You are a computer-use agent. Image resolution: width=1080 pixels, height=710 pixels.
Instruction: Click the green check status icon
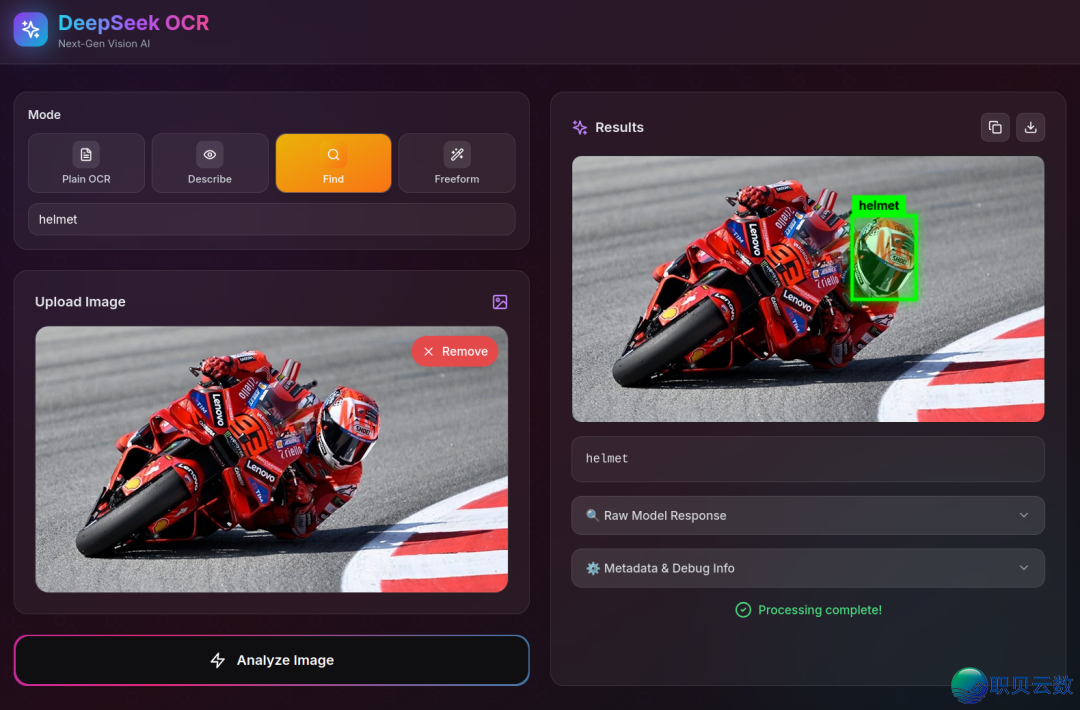743,609
